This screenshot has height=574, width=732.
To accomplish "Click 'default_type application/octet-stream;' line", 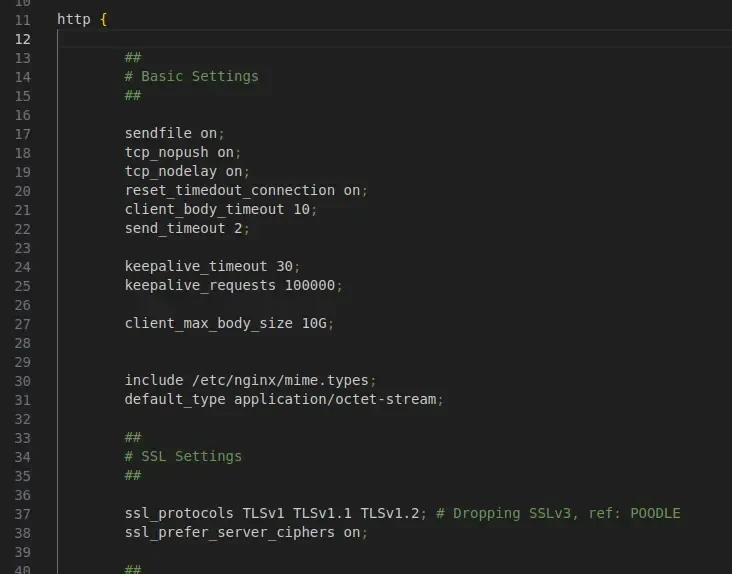I will [x=284, y=400].
